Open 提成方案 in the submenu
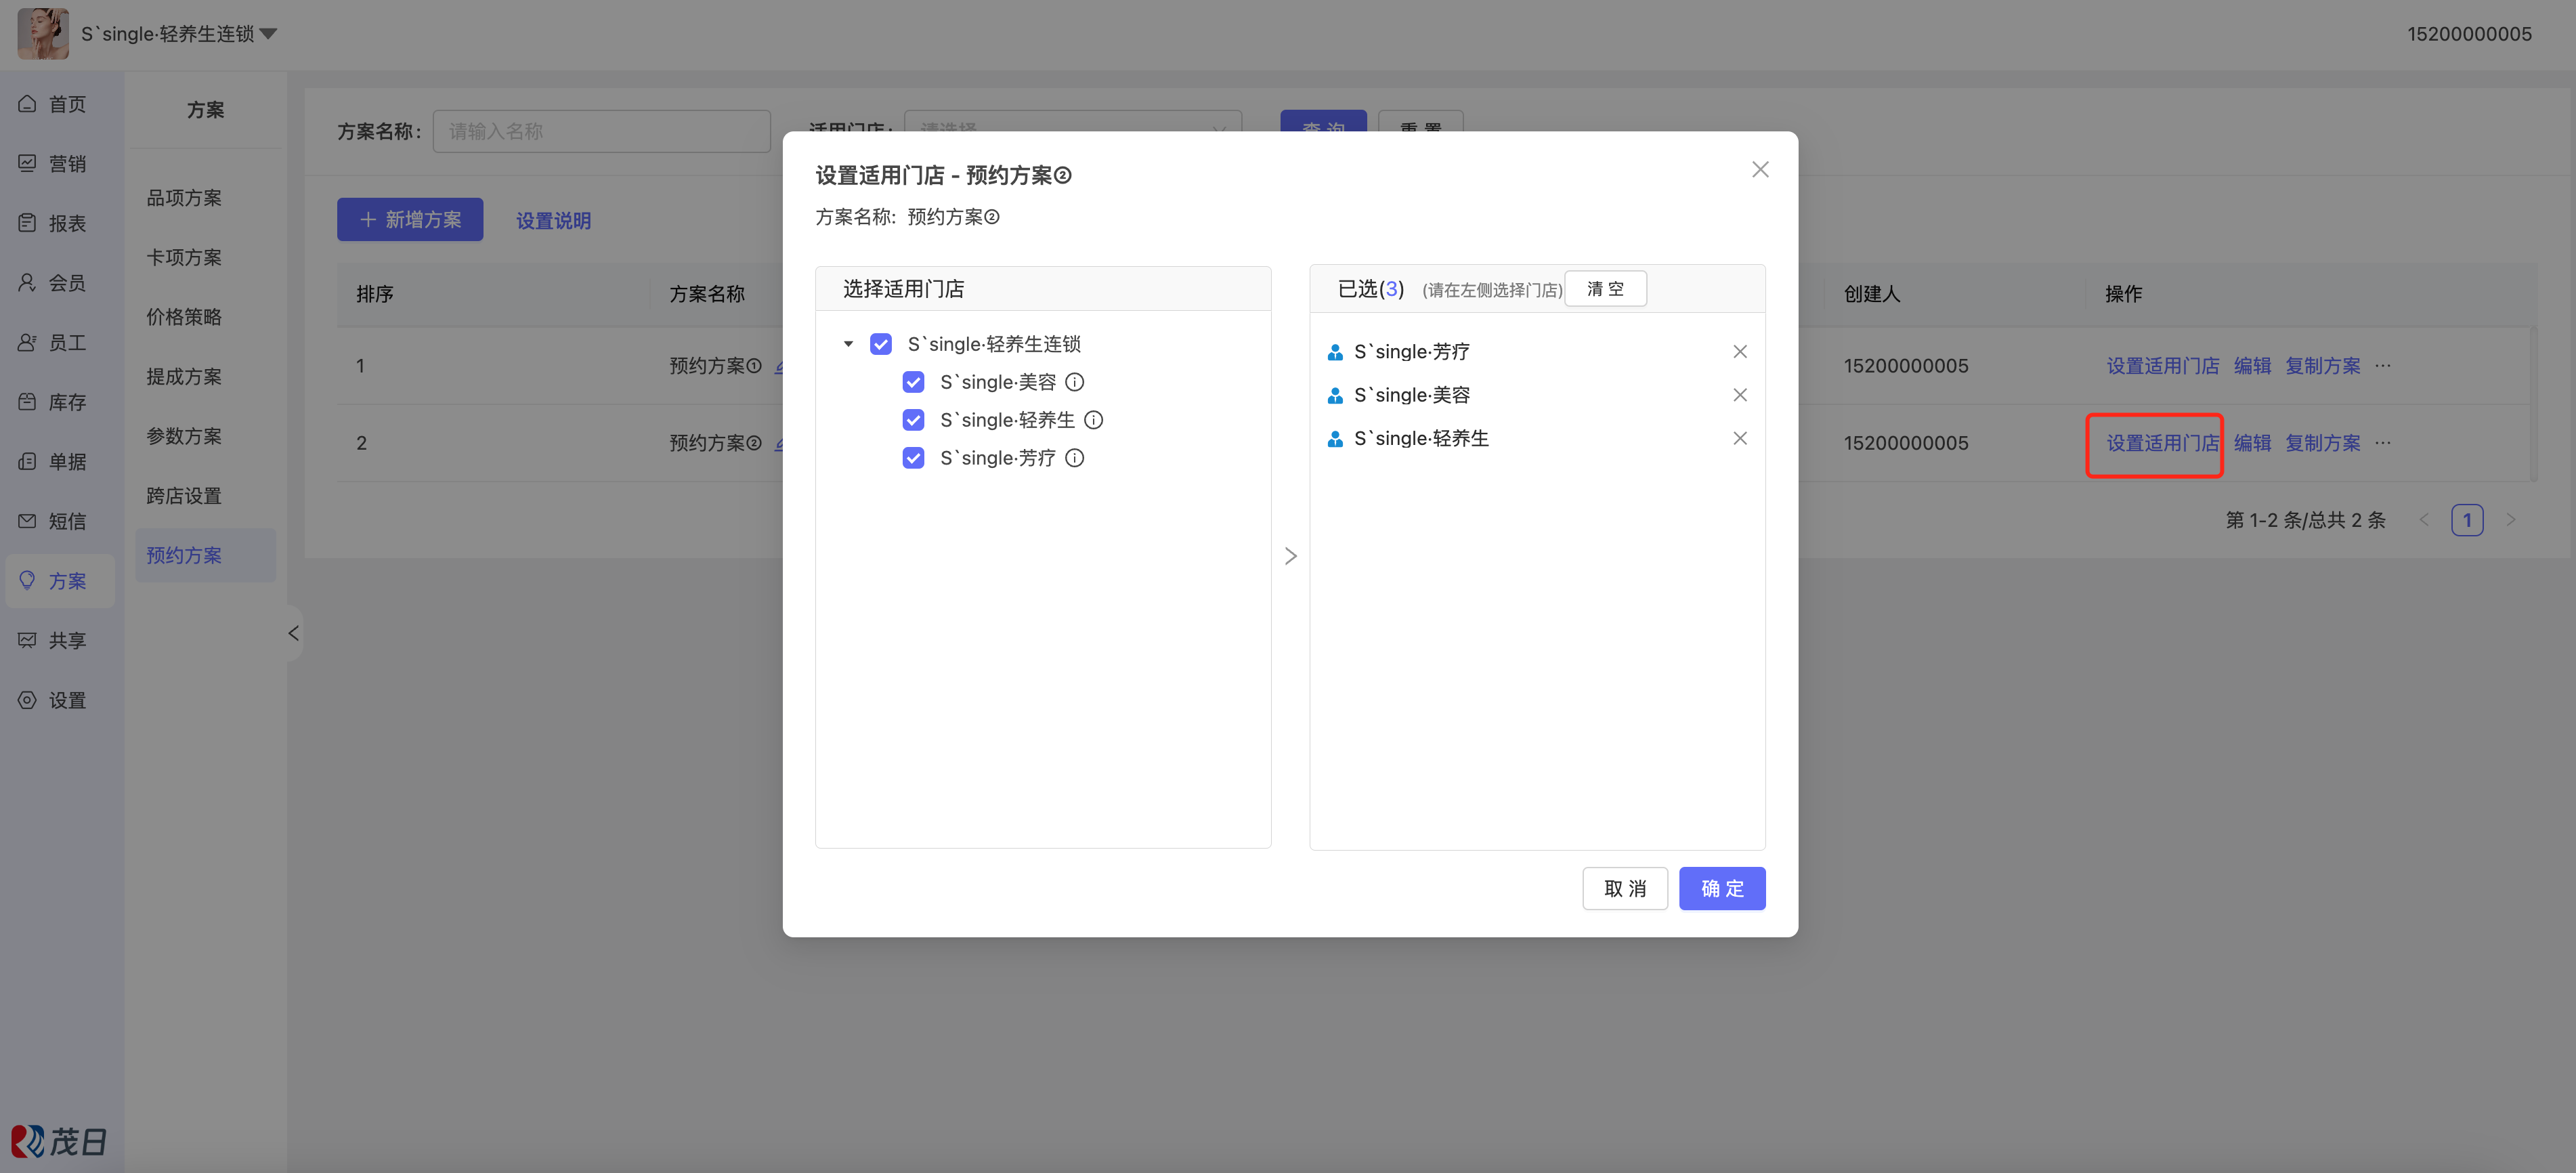The width and height of the screenshot is (2576, 1173). pyautogui.click(x=184, y=376)
